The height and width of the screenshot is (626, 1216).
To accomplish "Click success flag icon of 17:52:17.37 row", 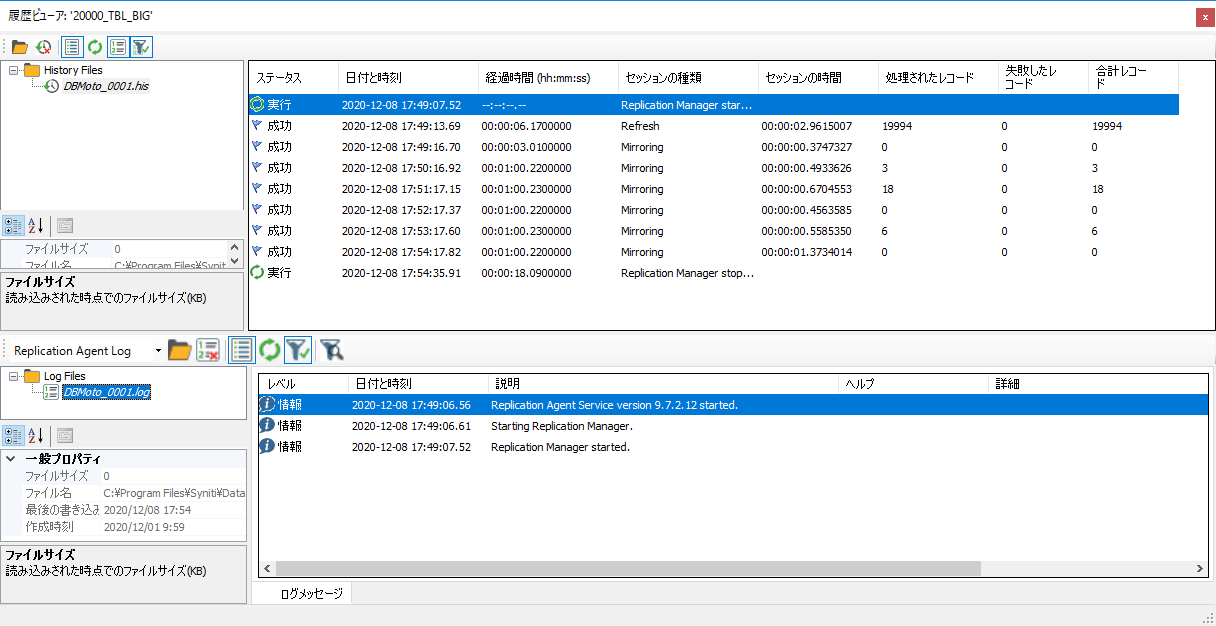I will [x=257, y=210].
